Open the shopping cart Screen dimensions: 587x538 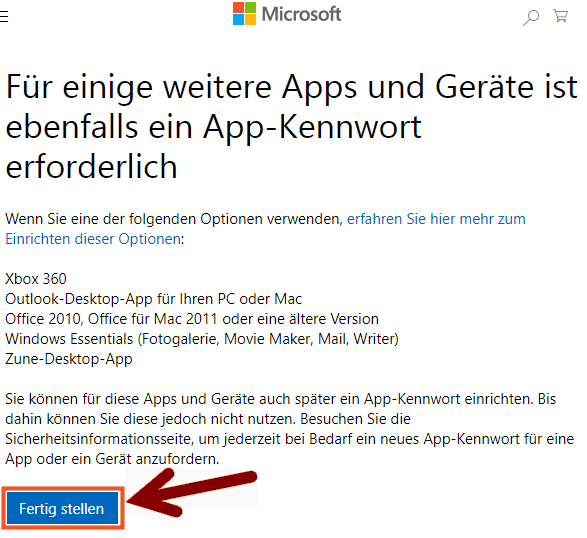pos(560,16)
